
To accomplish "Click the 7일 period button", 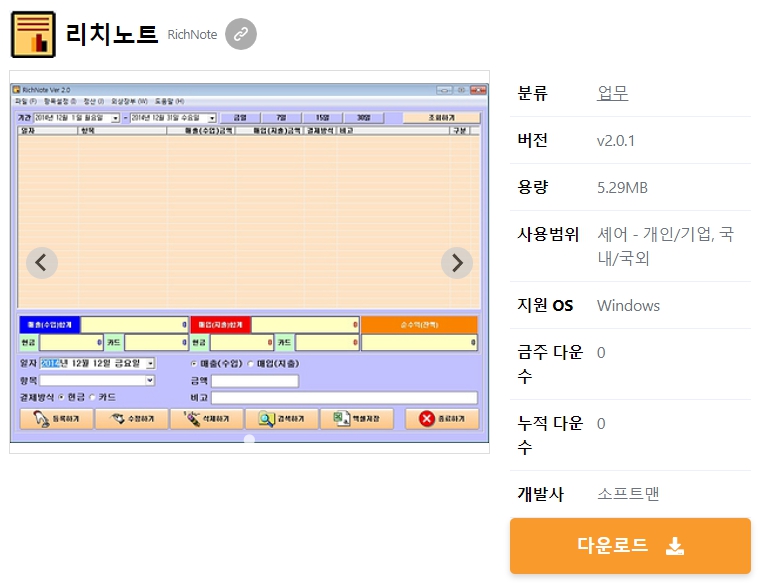I will (x=281, y=118).
